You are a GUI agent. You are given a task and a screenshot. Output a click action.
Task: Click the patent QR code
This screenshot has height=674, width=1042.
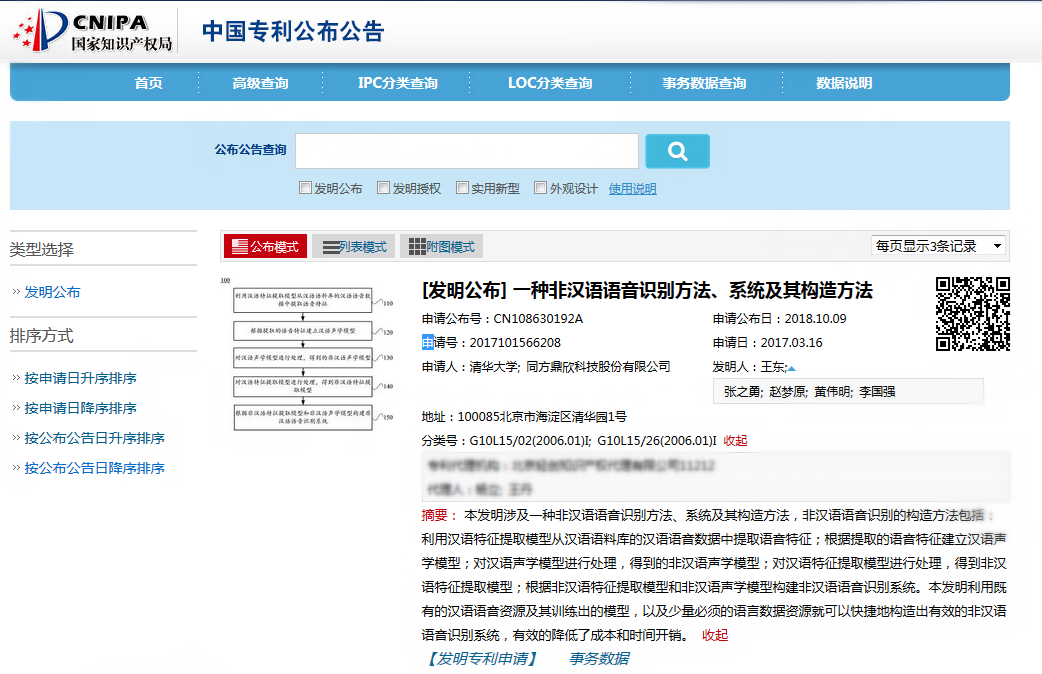coord(972,314)
